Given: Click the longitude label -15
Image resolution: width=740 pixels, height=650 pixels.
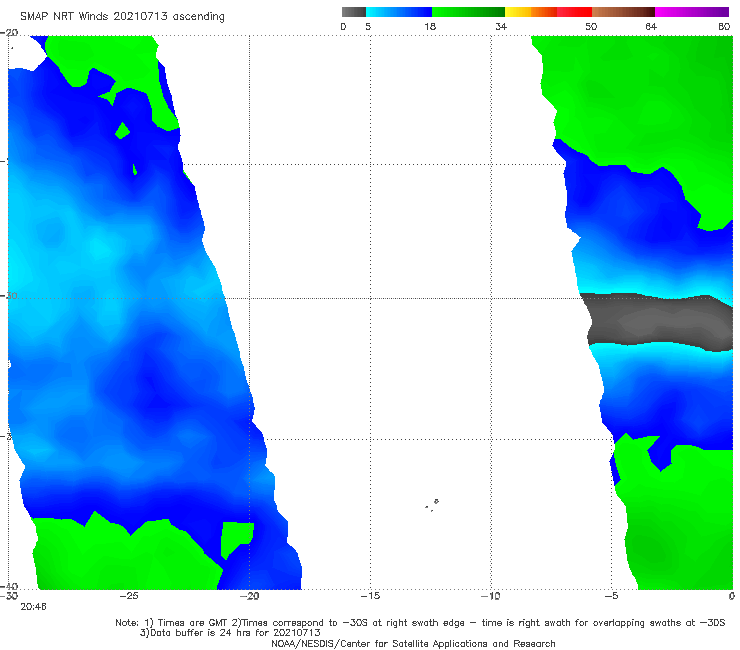Looking at the screenshot, I should pyautogui.click(x=370, y=596).
